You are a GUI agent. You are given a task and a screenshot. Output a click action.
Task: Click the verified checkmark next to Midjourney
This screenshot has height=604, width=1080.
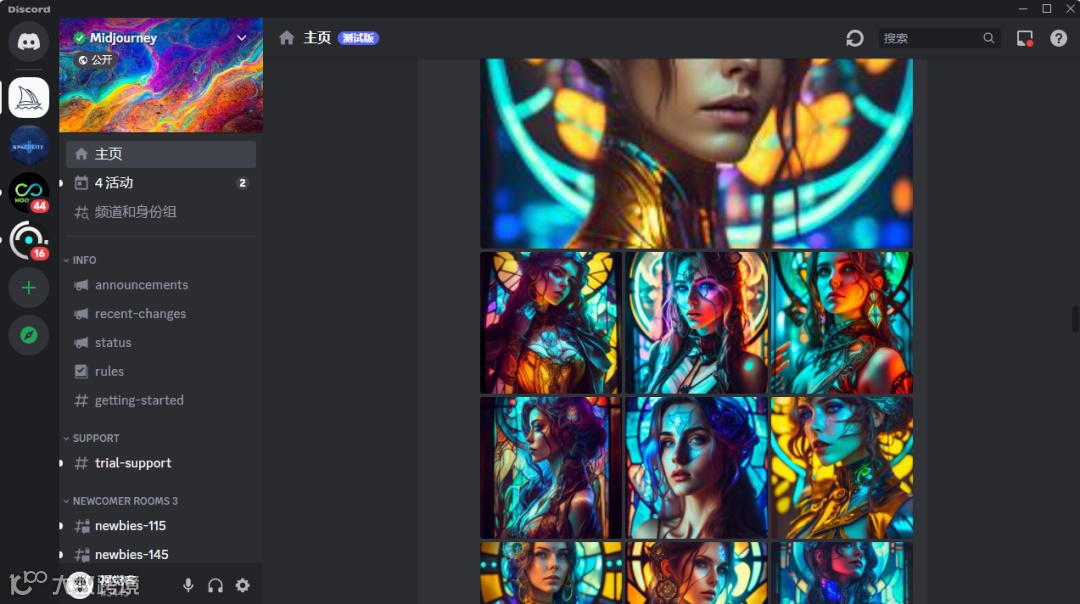pyautogui.click(x=80, y=38)
